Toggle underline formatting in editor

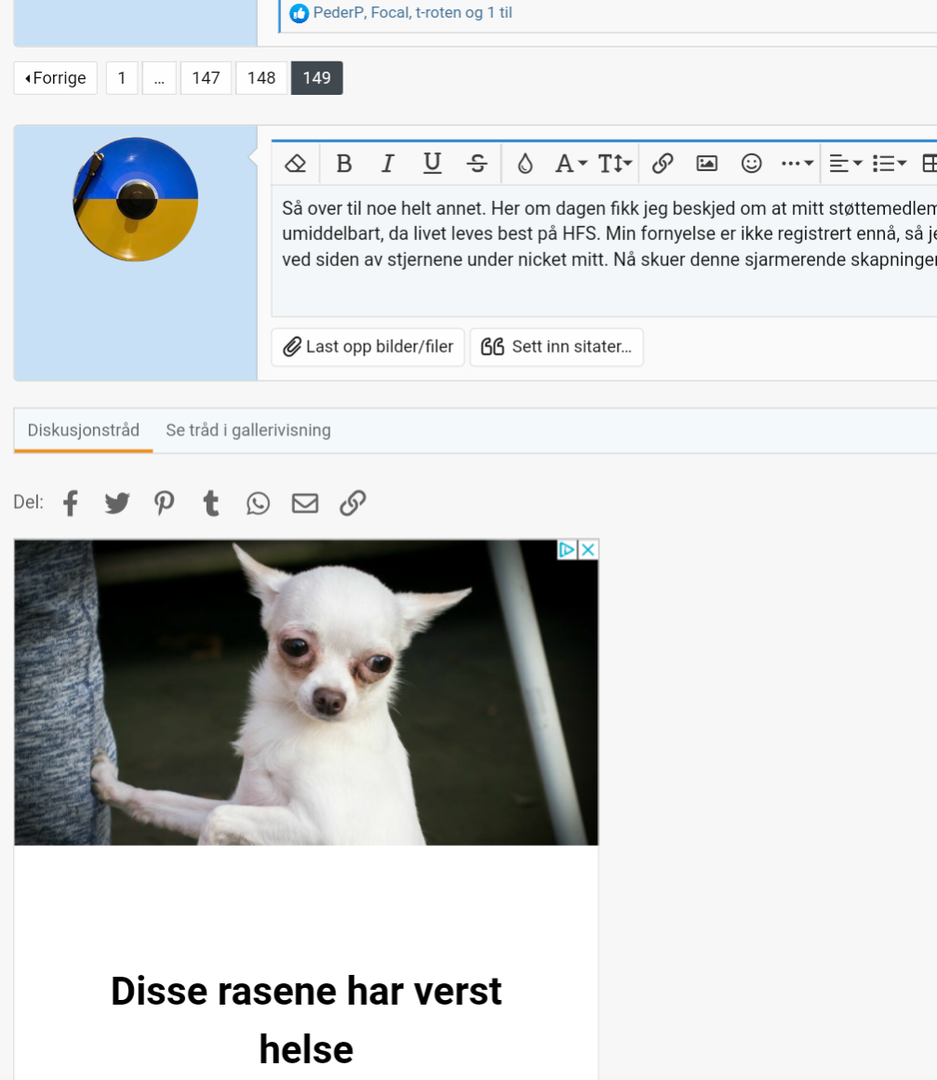tap(432, 163)
